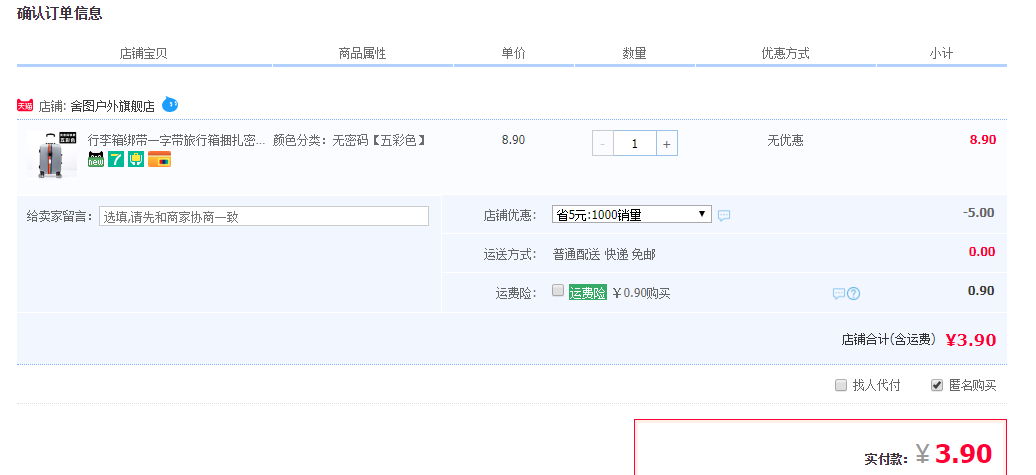
Task: Enable the 找人代付 checkbox
Action: click(x=840, y=385)
